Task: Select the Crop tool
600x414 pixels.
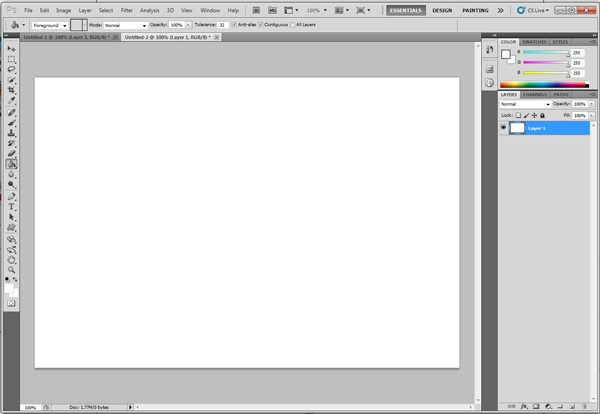Action: [x=12, y=90]
